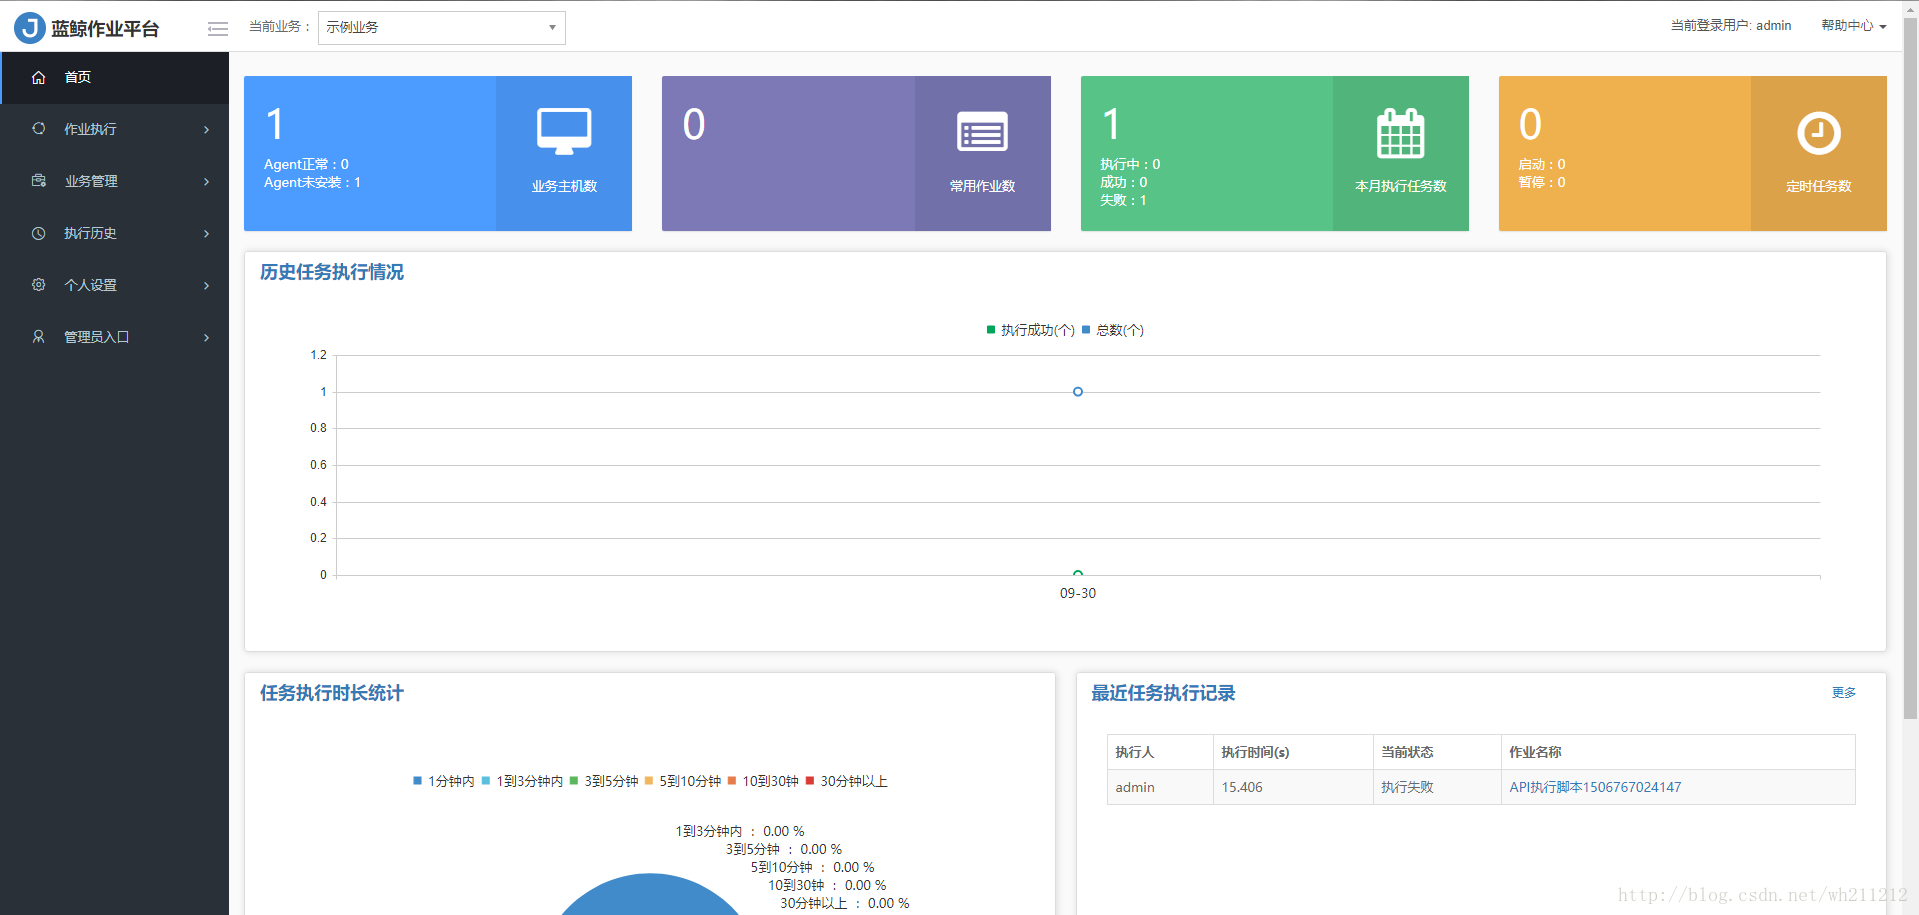Click the 常用作业数 label
The height and width of the screenshot is (915, 1919).
click(982, 186)
